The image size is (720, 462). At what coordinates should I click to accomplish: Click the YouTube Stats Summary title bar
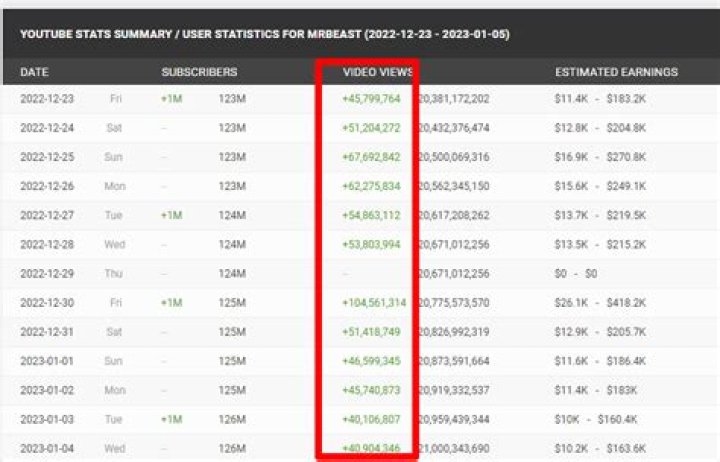[x=264, y=35]
